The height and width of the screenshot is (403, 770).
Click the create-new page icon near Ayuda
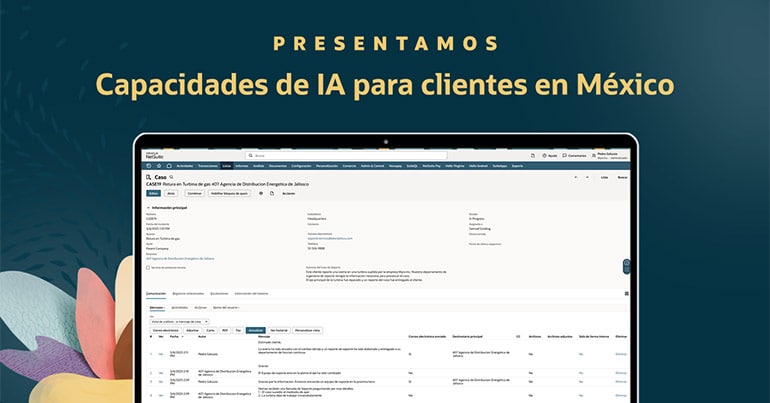click(533, 156)
